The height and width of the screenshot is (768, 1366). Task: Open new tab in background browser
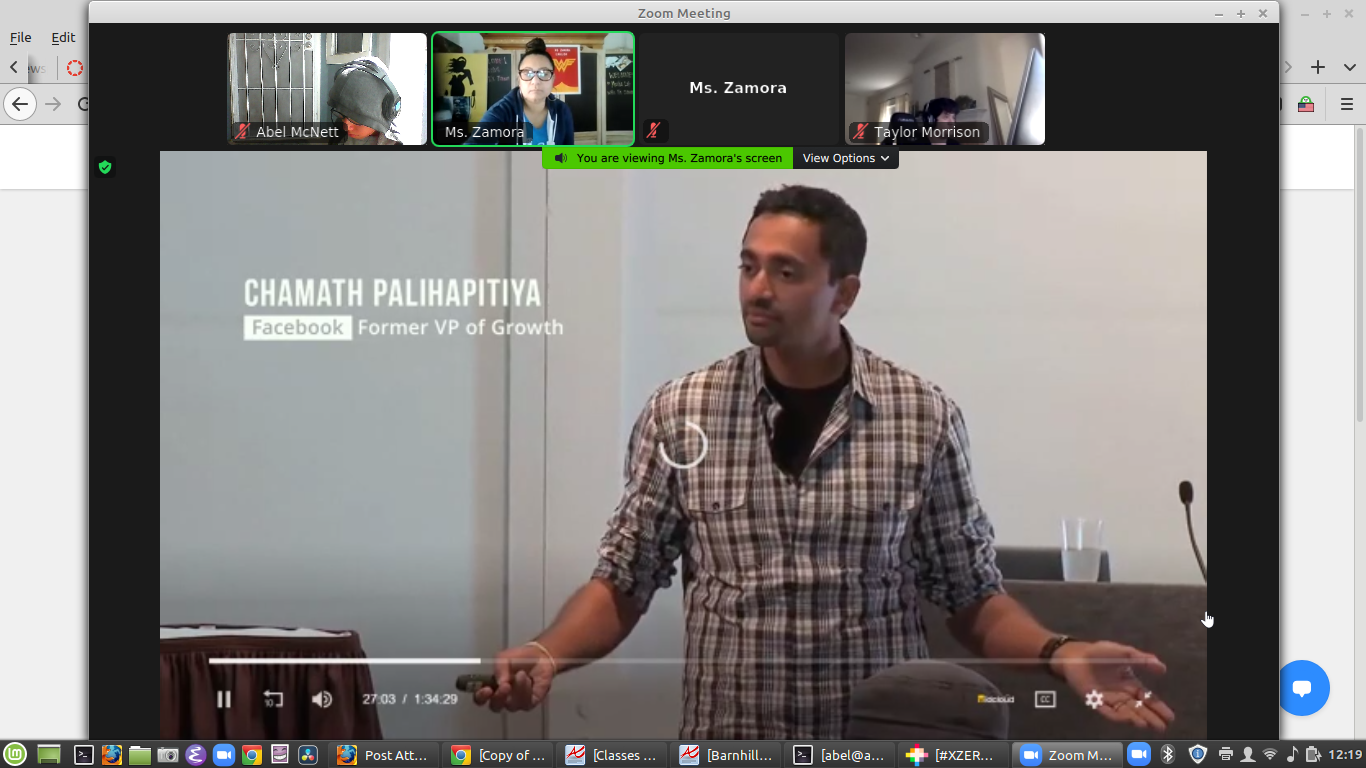(1318, 67)
